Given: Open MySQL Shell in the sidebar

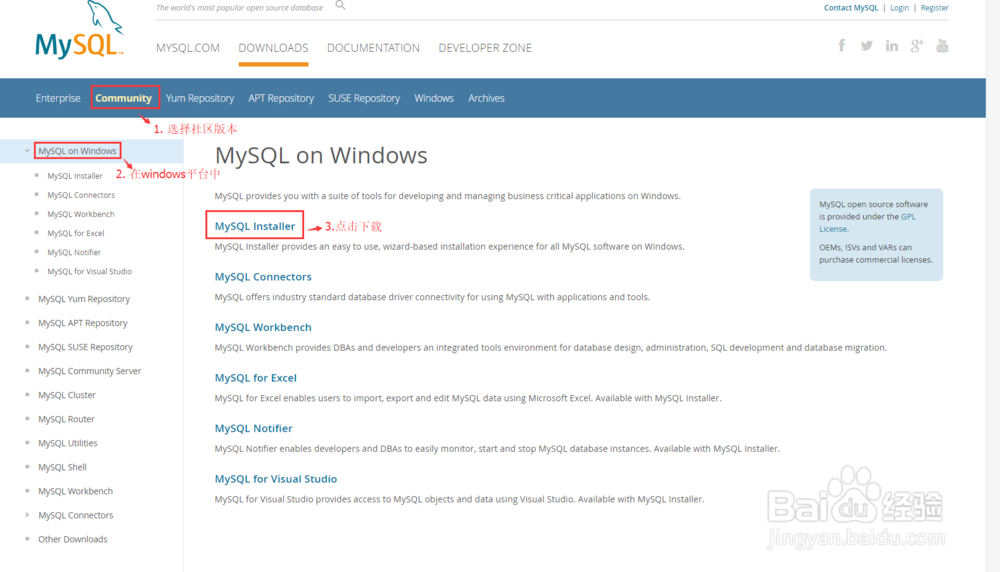Looking at the screenshot, I should coord(62,467).
